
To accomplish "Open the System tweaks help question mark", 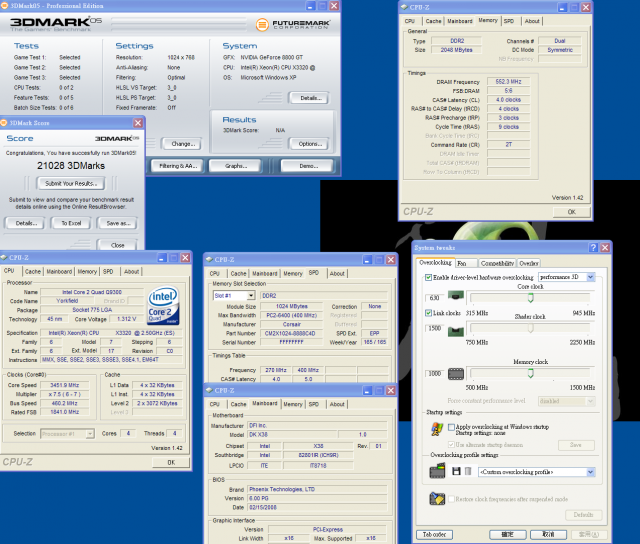I will coord(593,247).
